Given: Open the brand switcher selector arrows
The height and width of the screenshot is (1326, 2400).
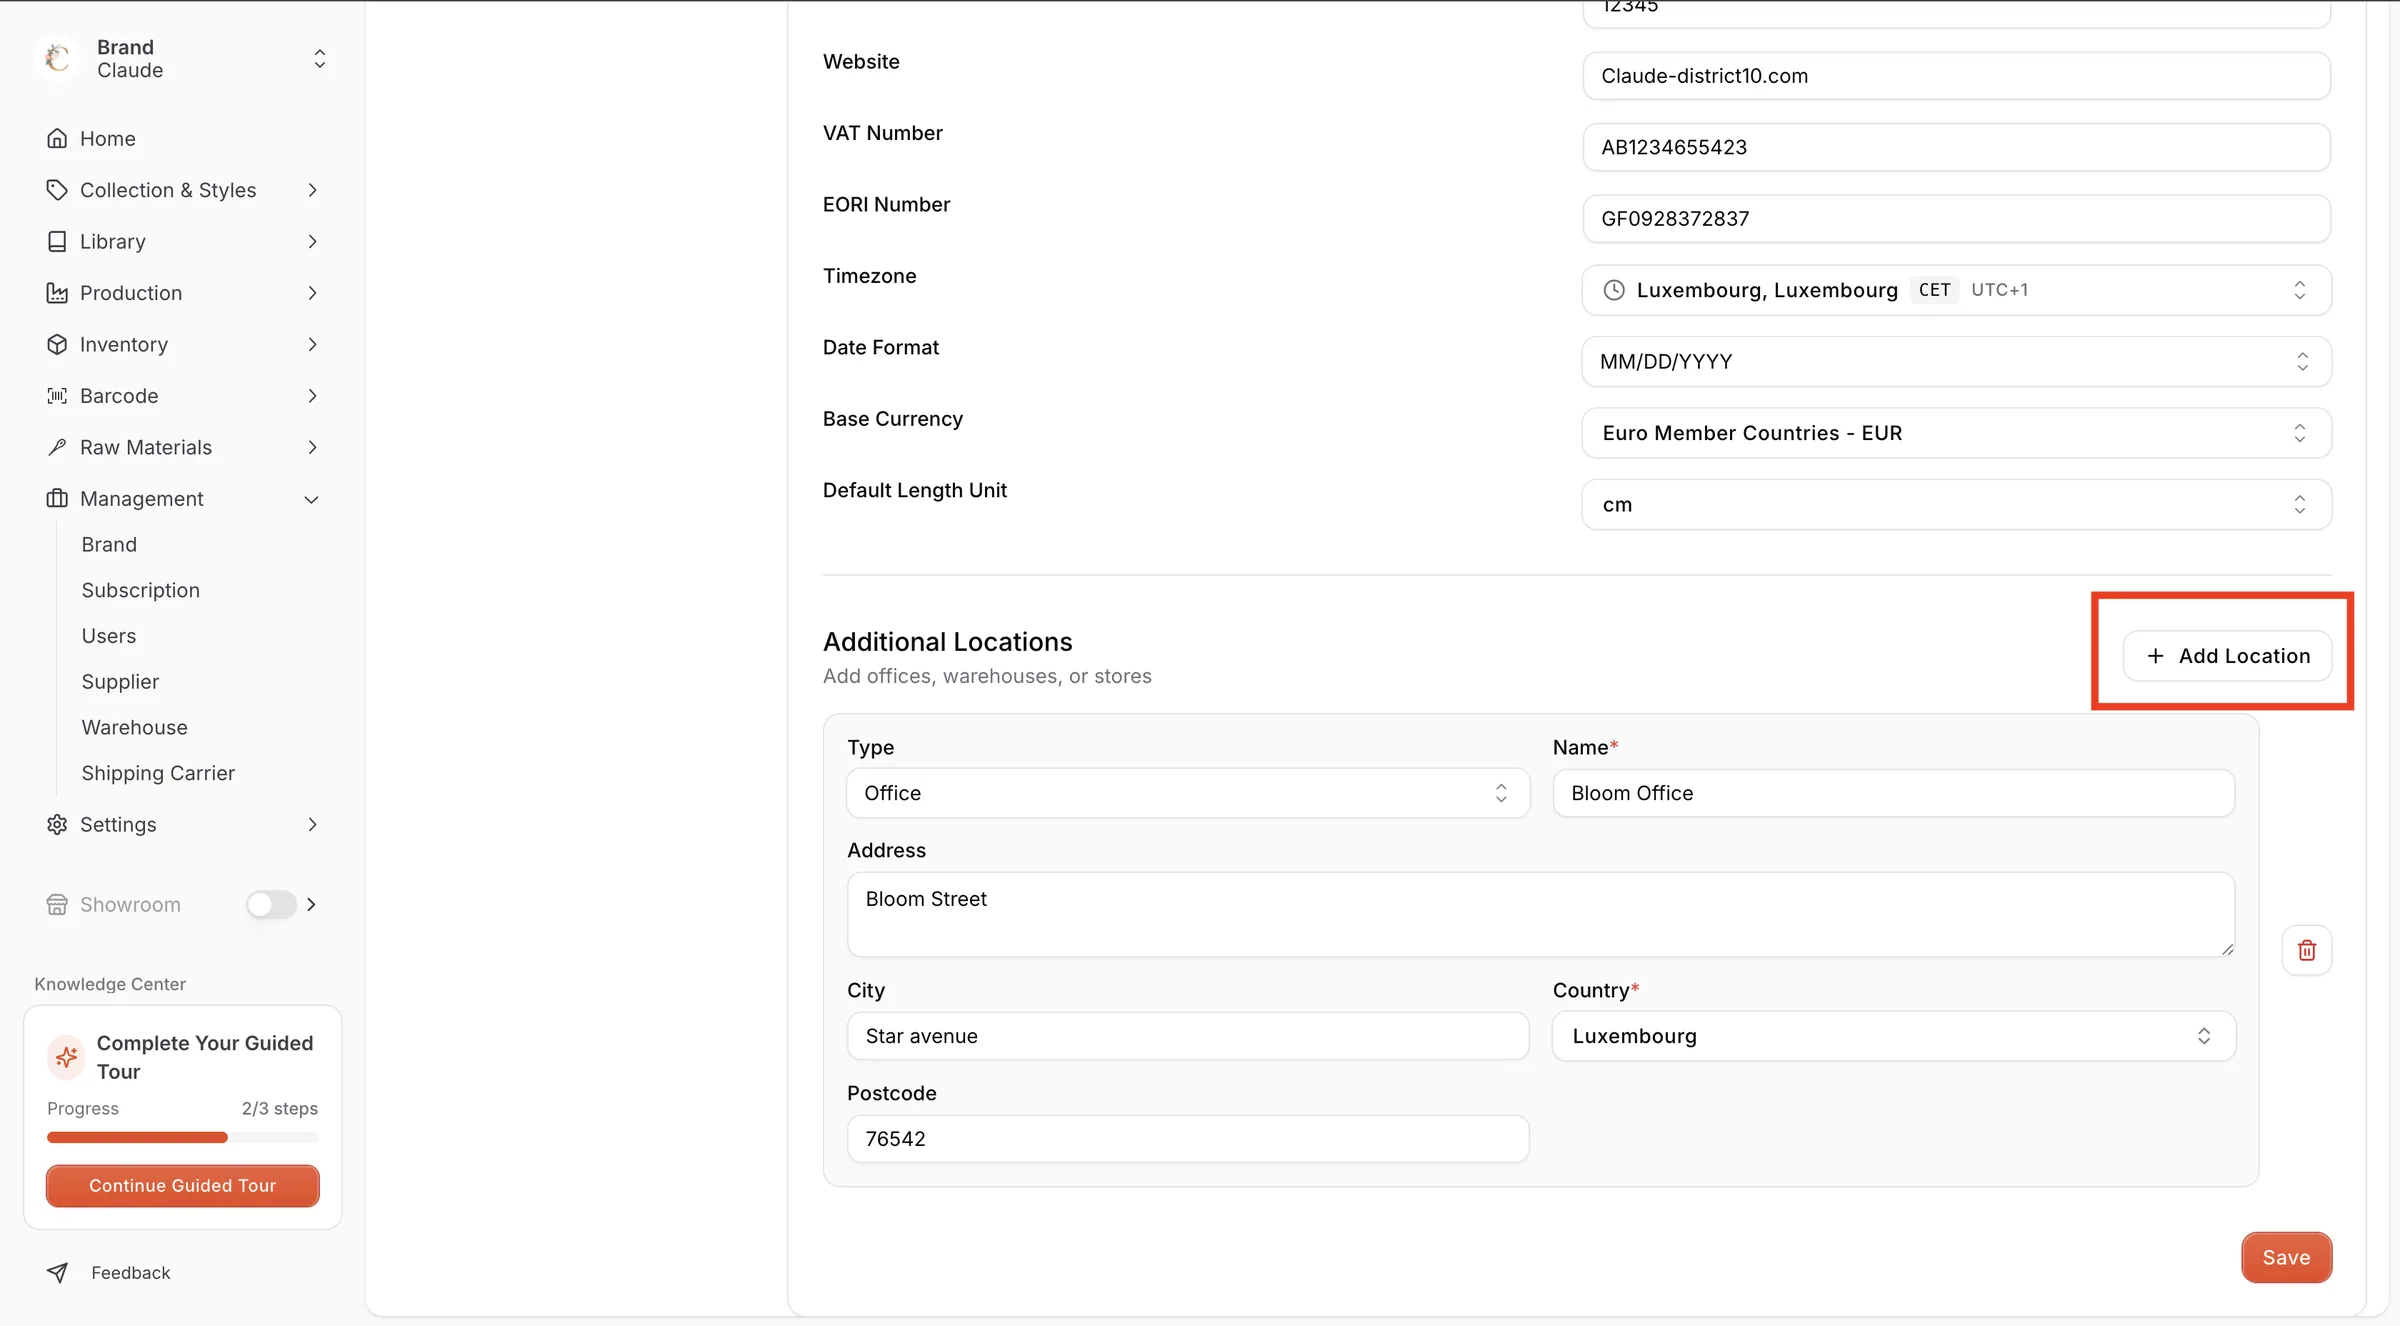Looking at the screenshot, I should 320,58.
